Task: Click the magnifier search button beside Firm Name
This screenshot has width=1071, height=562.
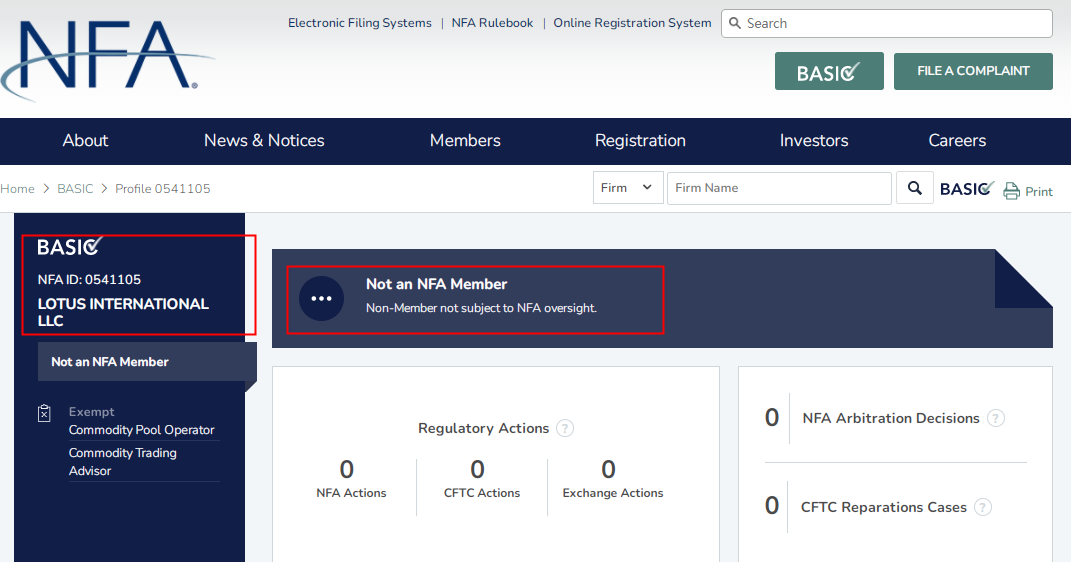Action: tap(915, 188)
